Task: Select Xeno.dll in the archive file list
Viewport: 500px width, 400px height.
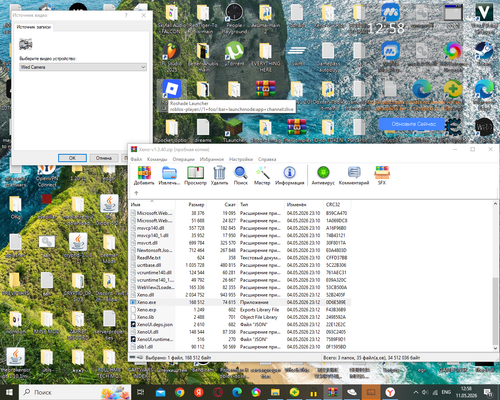Action: (145, 295)
